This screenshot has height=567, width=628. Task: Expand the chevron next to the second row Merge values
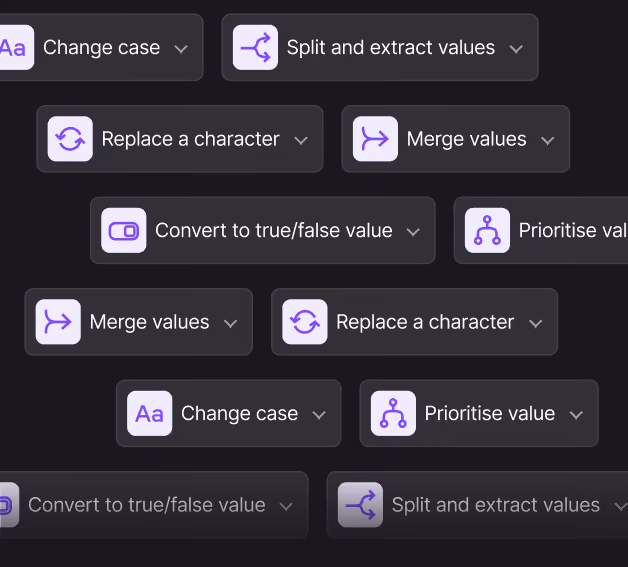(x=547, y=141)
